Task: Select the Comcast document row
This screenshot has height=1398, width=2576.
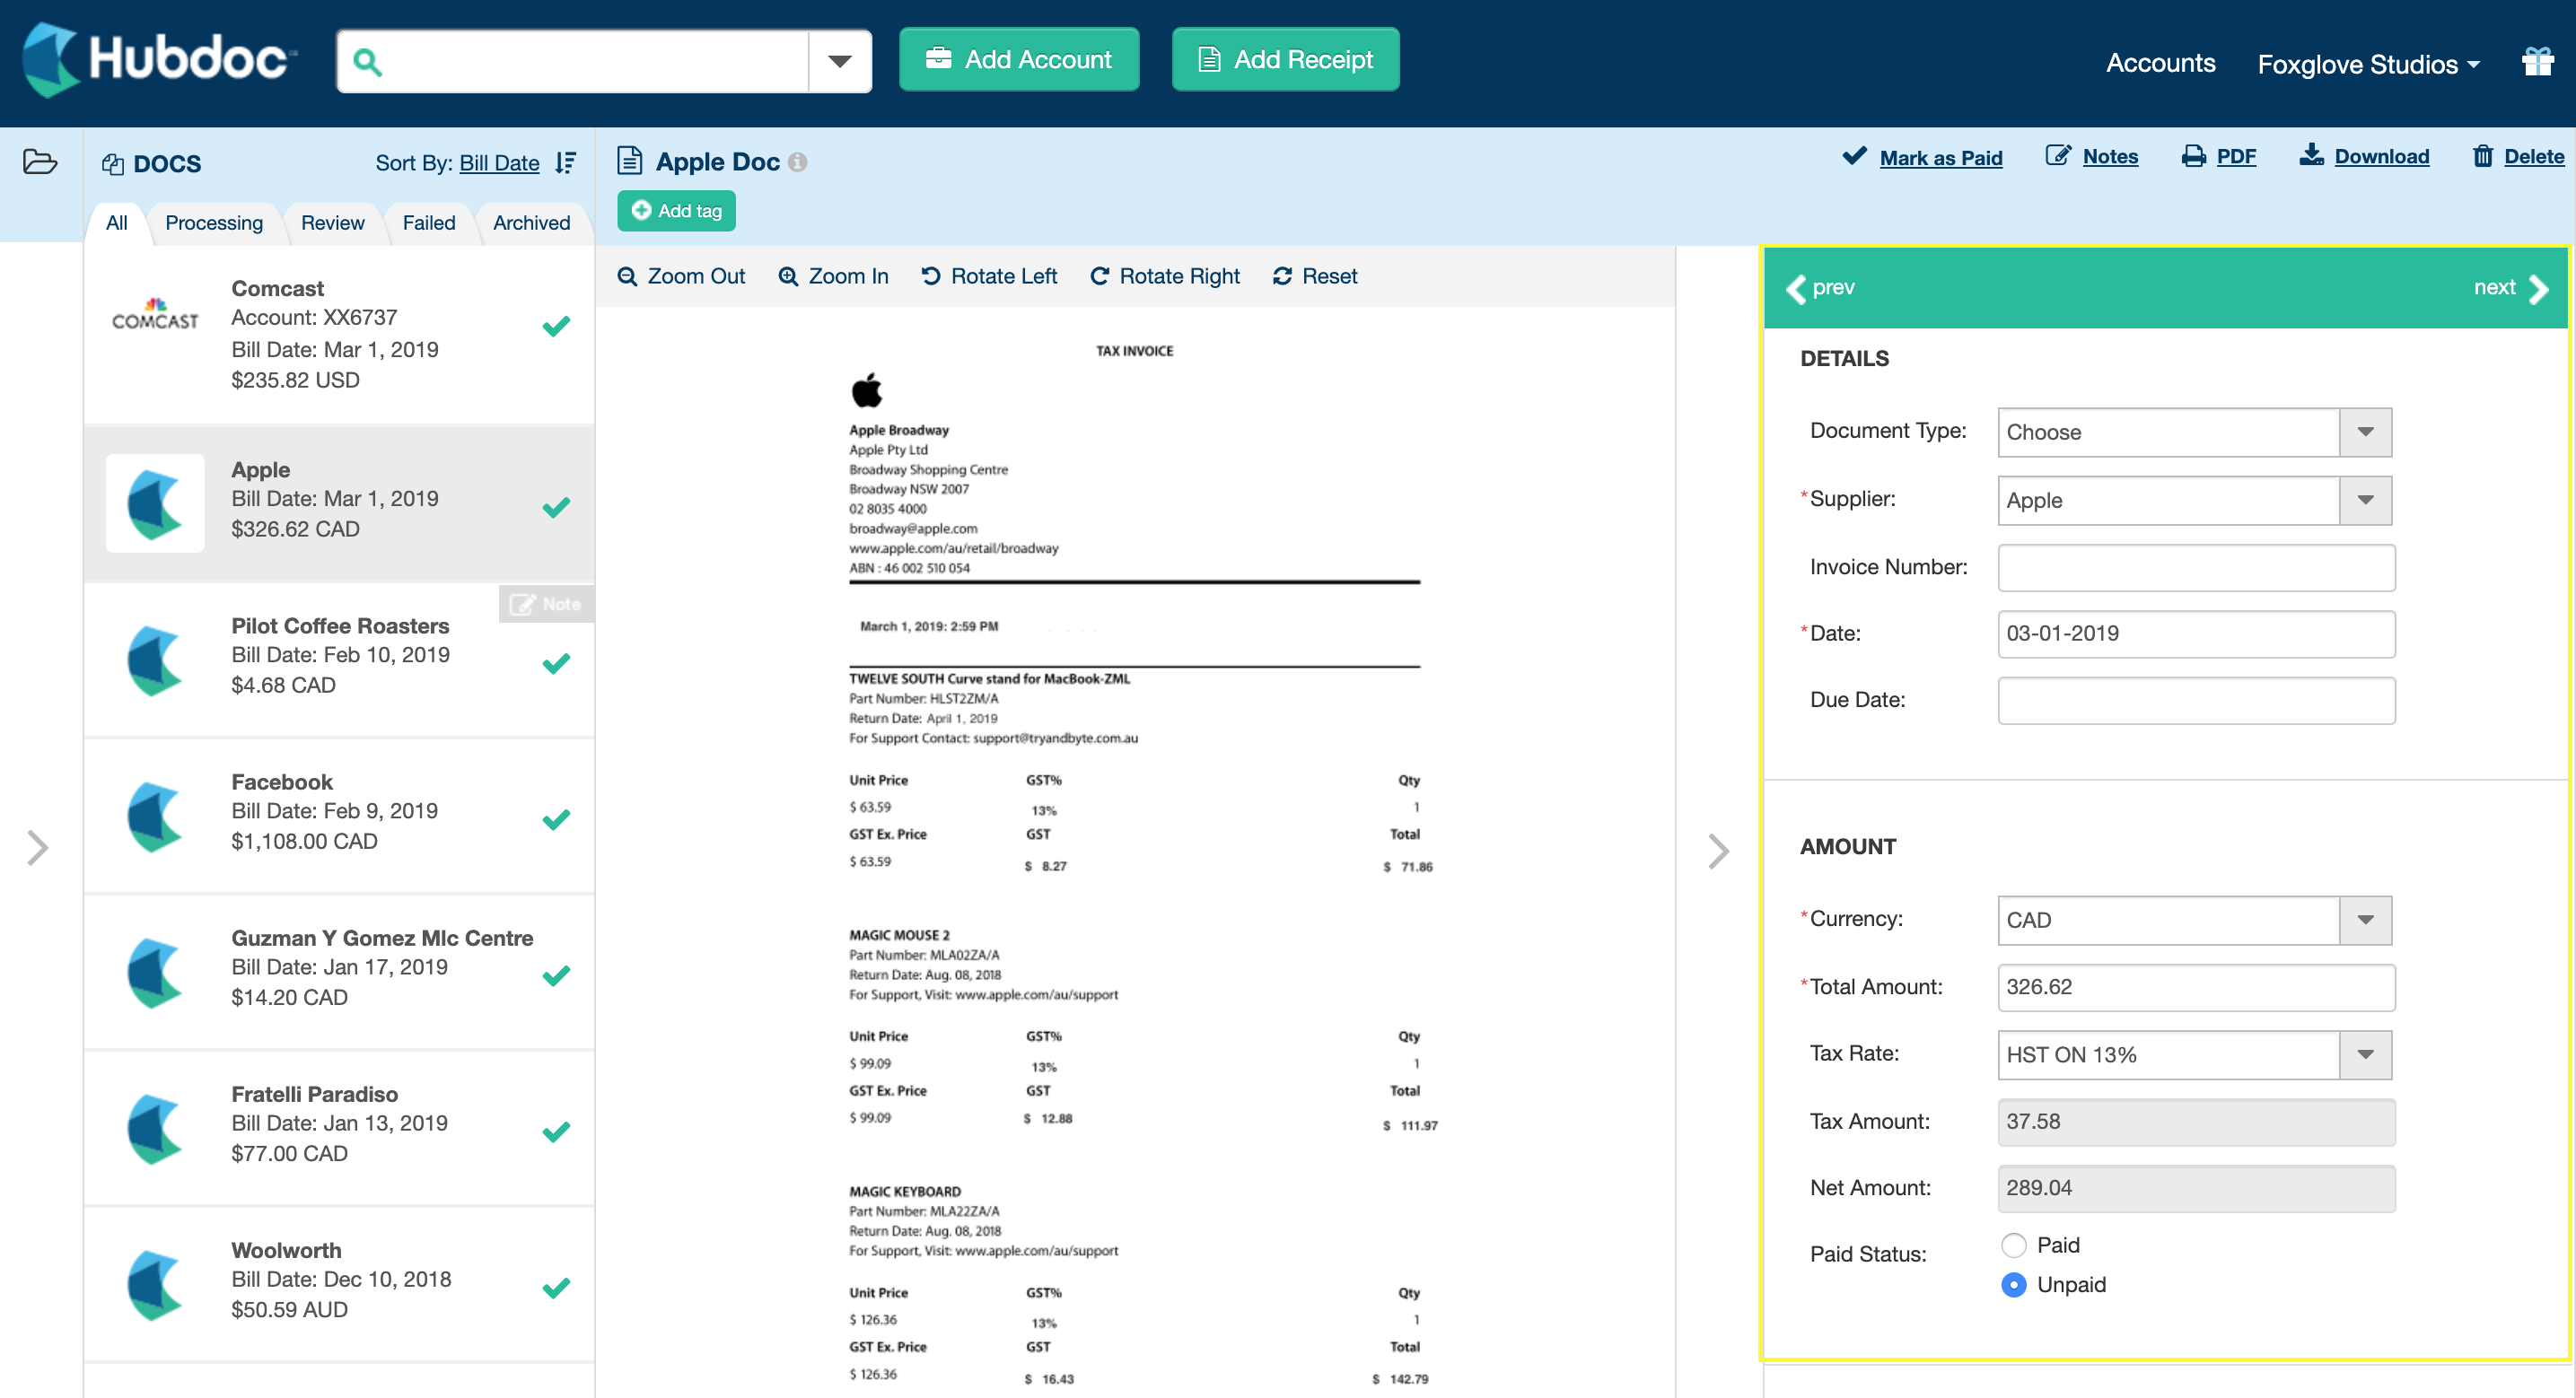Action: (339, 334)
